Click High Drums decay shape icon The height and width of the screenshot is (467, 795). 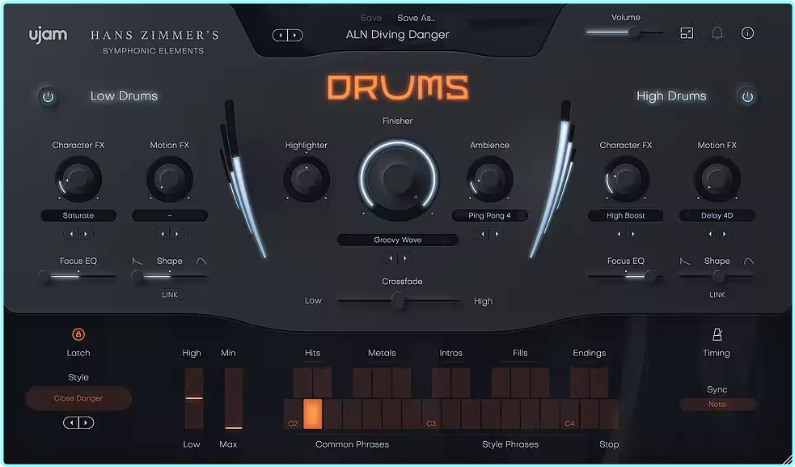[685, 261]
